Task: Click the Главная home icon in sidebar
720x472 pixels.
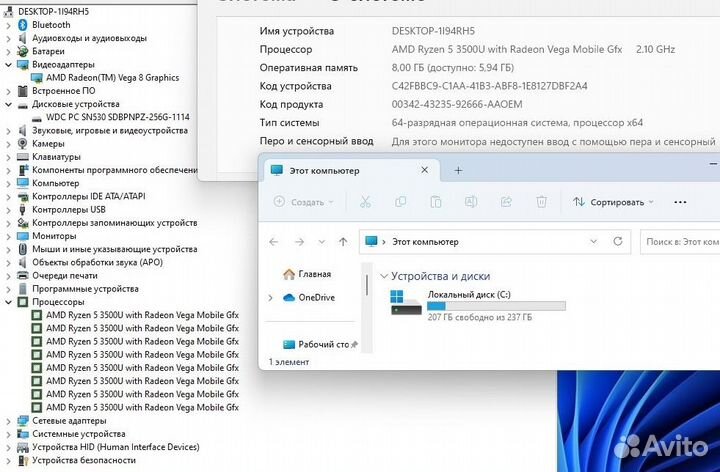Action: pos(289,274)
